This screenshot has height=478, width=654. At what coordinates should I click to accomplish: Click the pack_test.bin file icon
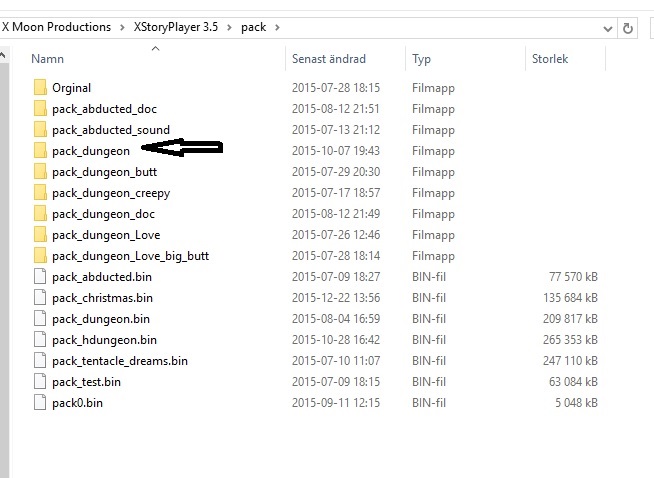click(40, 382)
